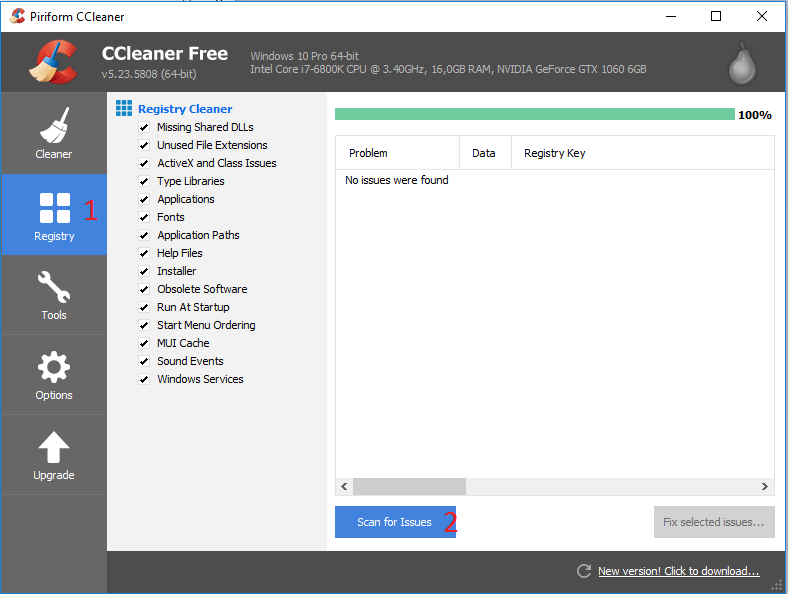Uncheck Missing Shared DLLs
Screen dimensions: 788x594
coord(144,127)
